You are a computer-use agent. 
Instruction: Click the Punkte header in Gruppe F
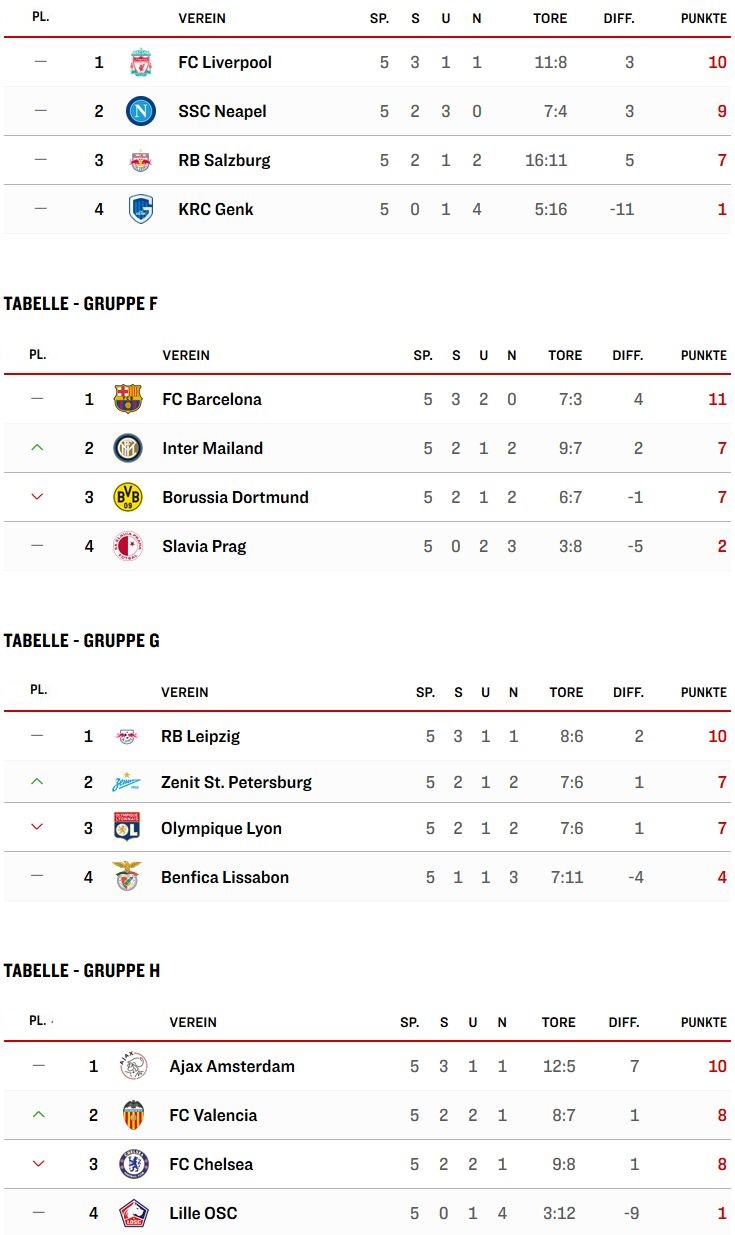click(x=703, y=355)
